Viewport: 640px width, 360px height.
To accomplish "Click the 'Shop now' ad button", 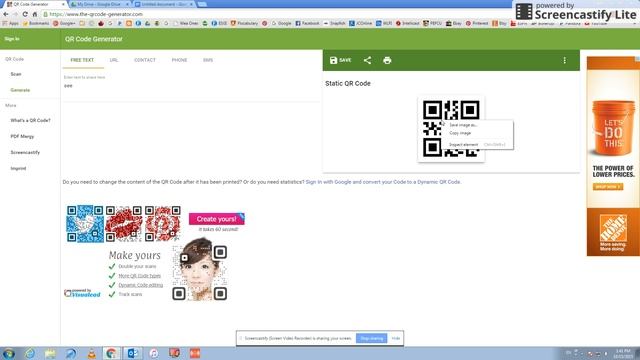I will [x=608, y=187].
